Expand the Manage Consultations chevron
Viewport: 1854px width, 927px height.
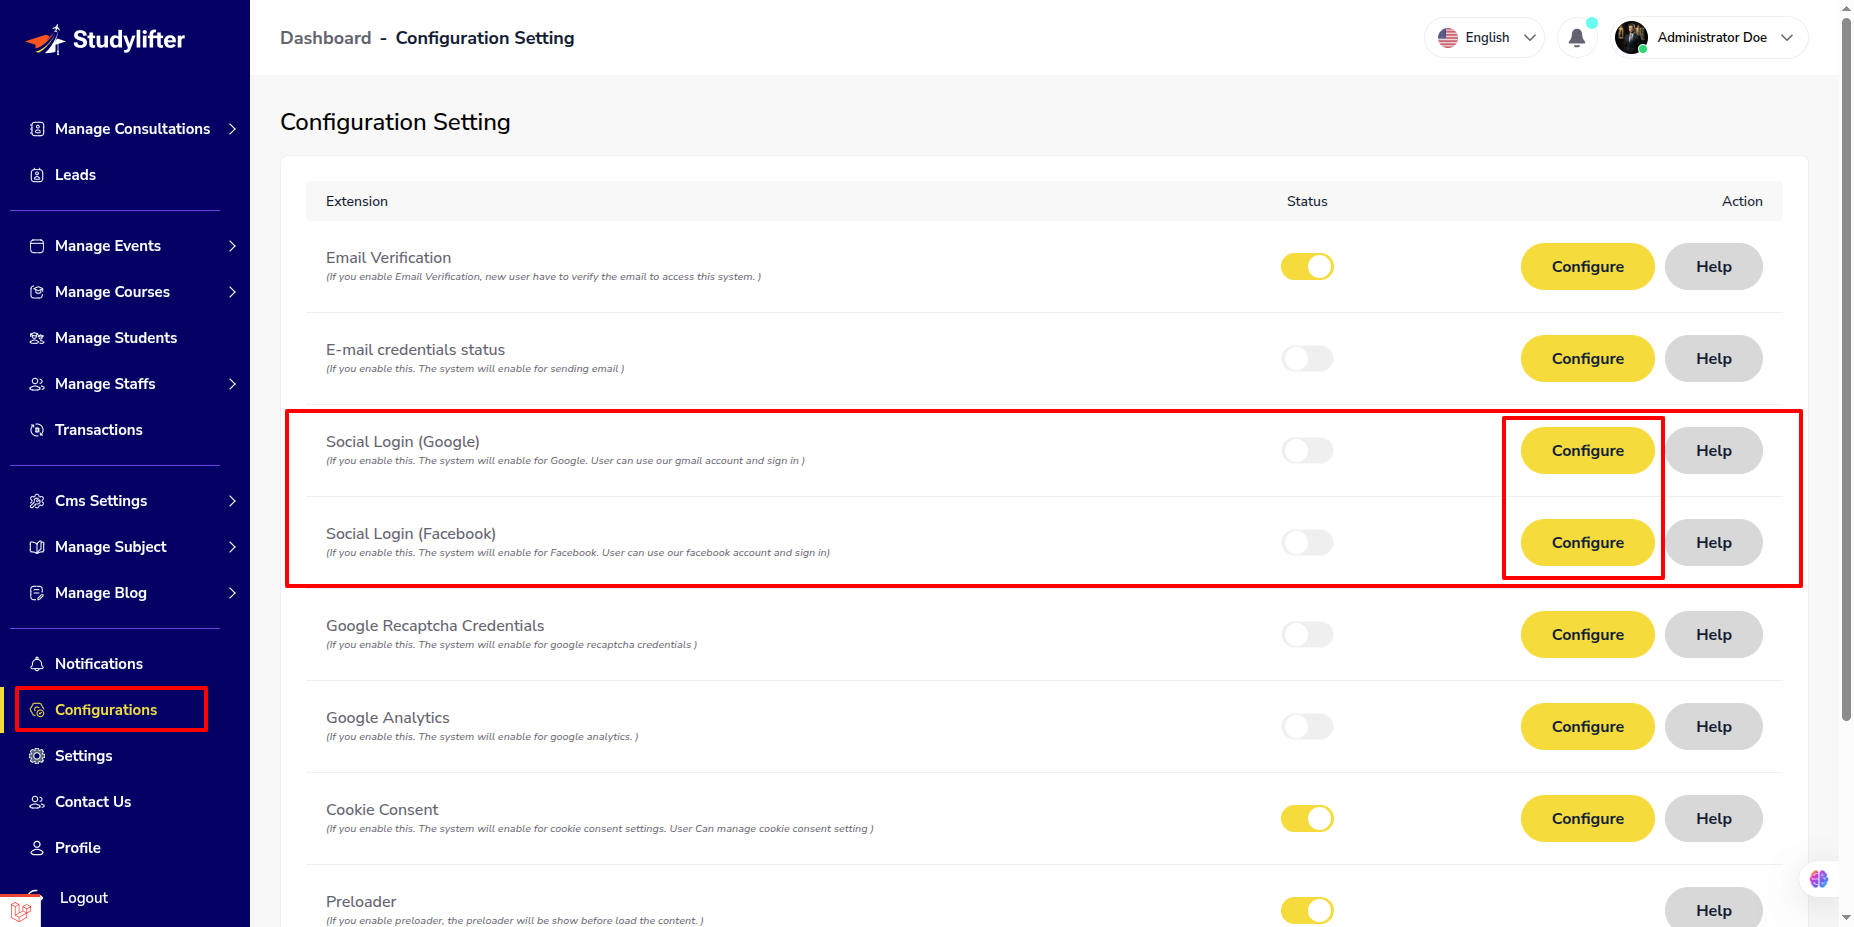(x=232, y=129)
